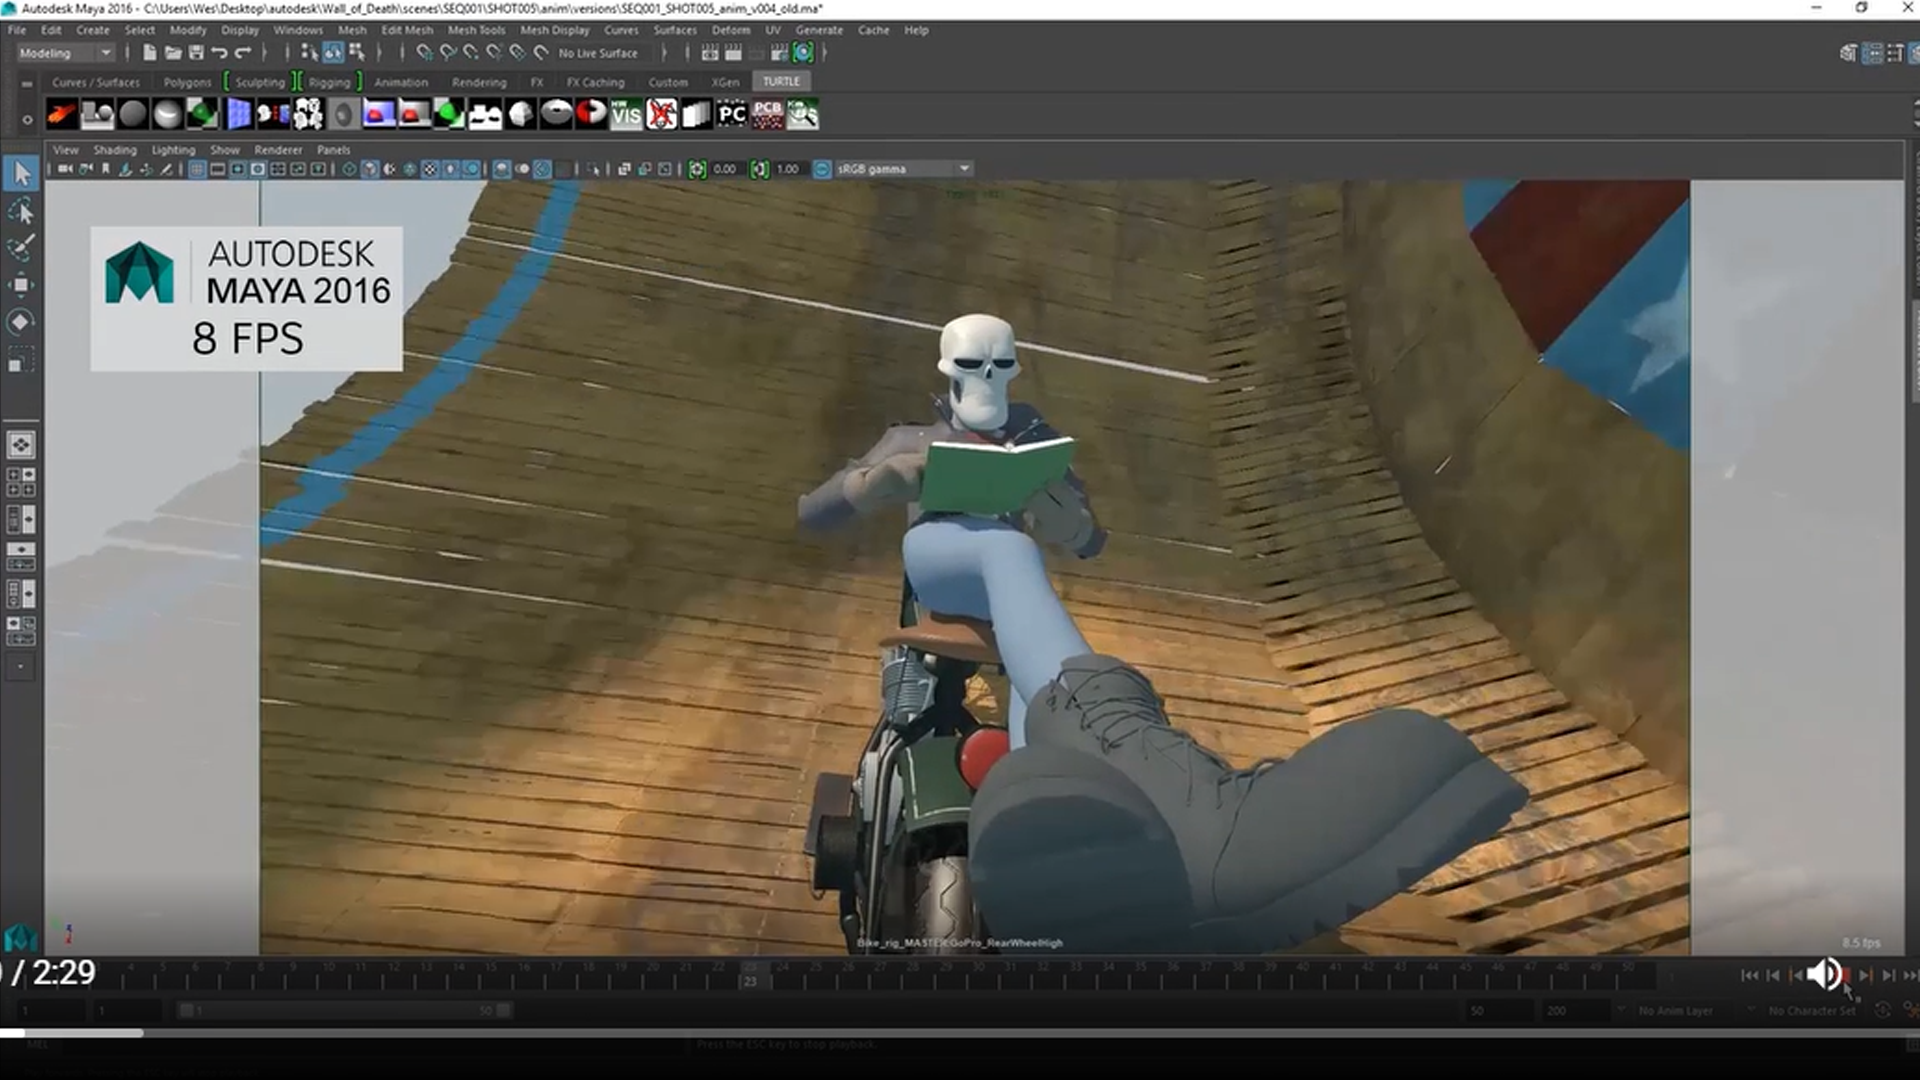Viewport: 1920px width, 1080px height.
Task: Open the shelf options menu button
Action: coord(27,119)
